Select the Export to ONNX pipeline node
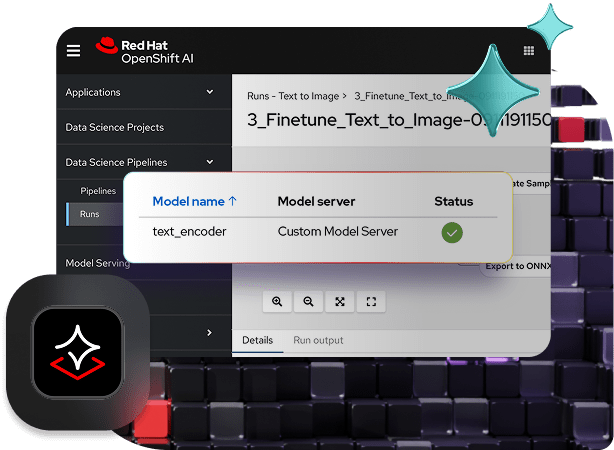 coord(516,266)
